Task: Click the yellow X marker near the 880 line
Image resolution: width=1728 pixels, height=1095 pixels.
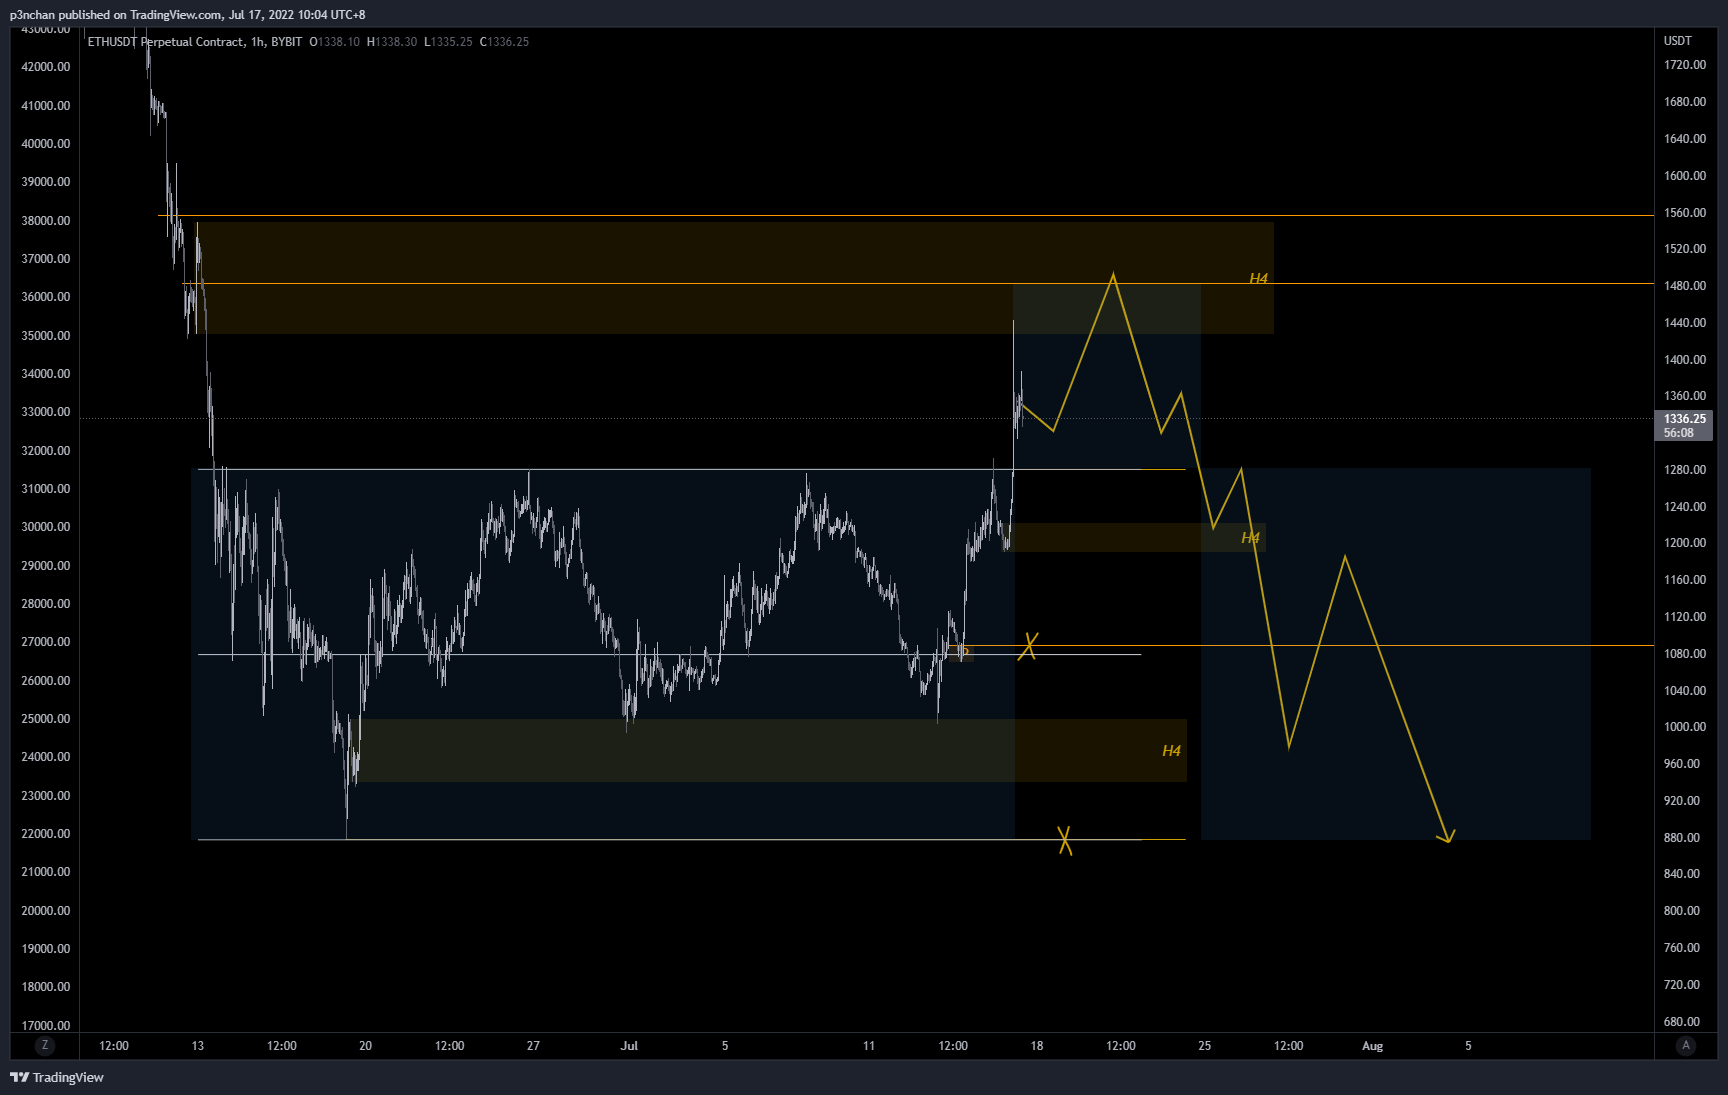Action: click(1065, 840)
